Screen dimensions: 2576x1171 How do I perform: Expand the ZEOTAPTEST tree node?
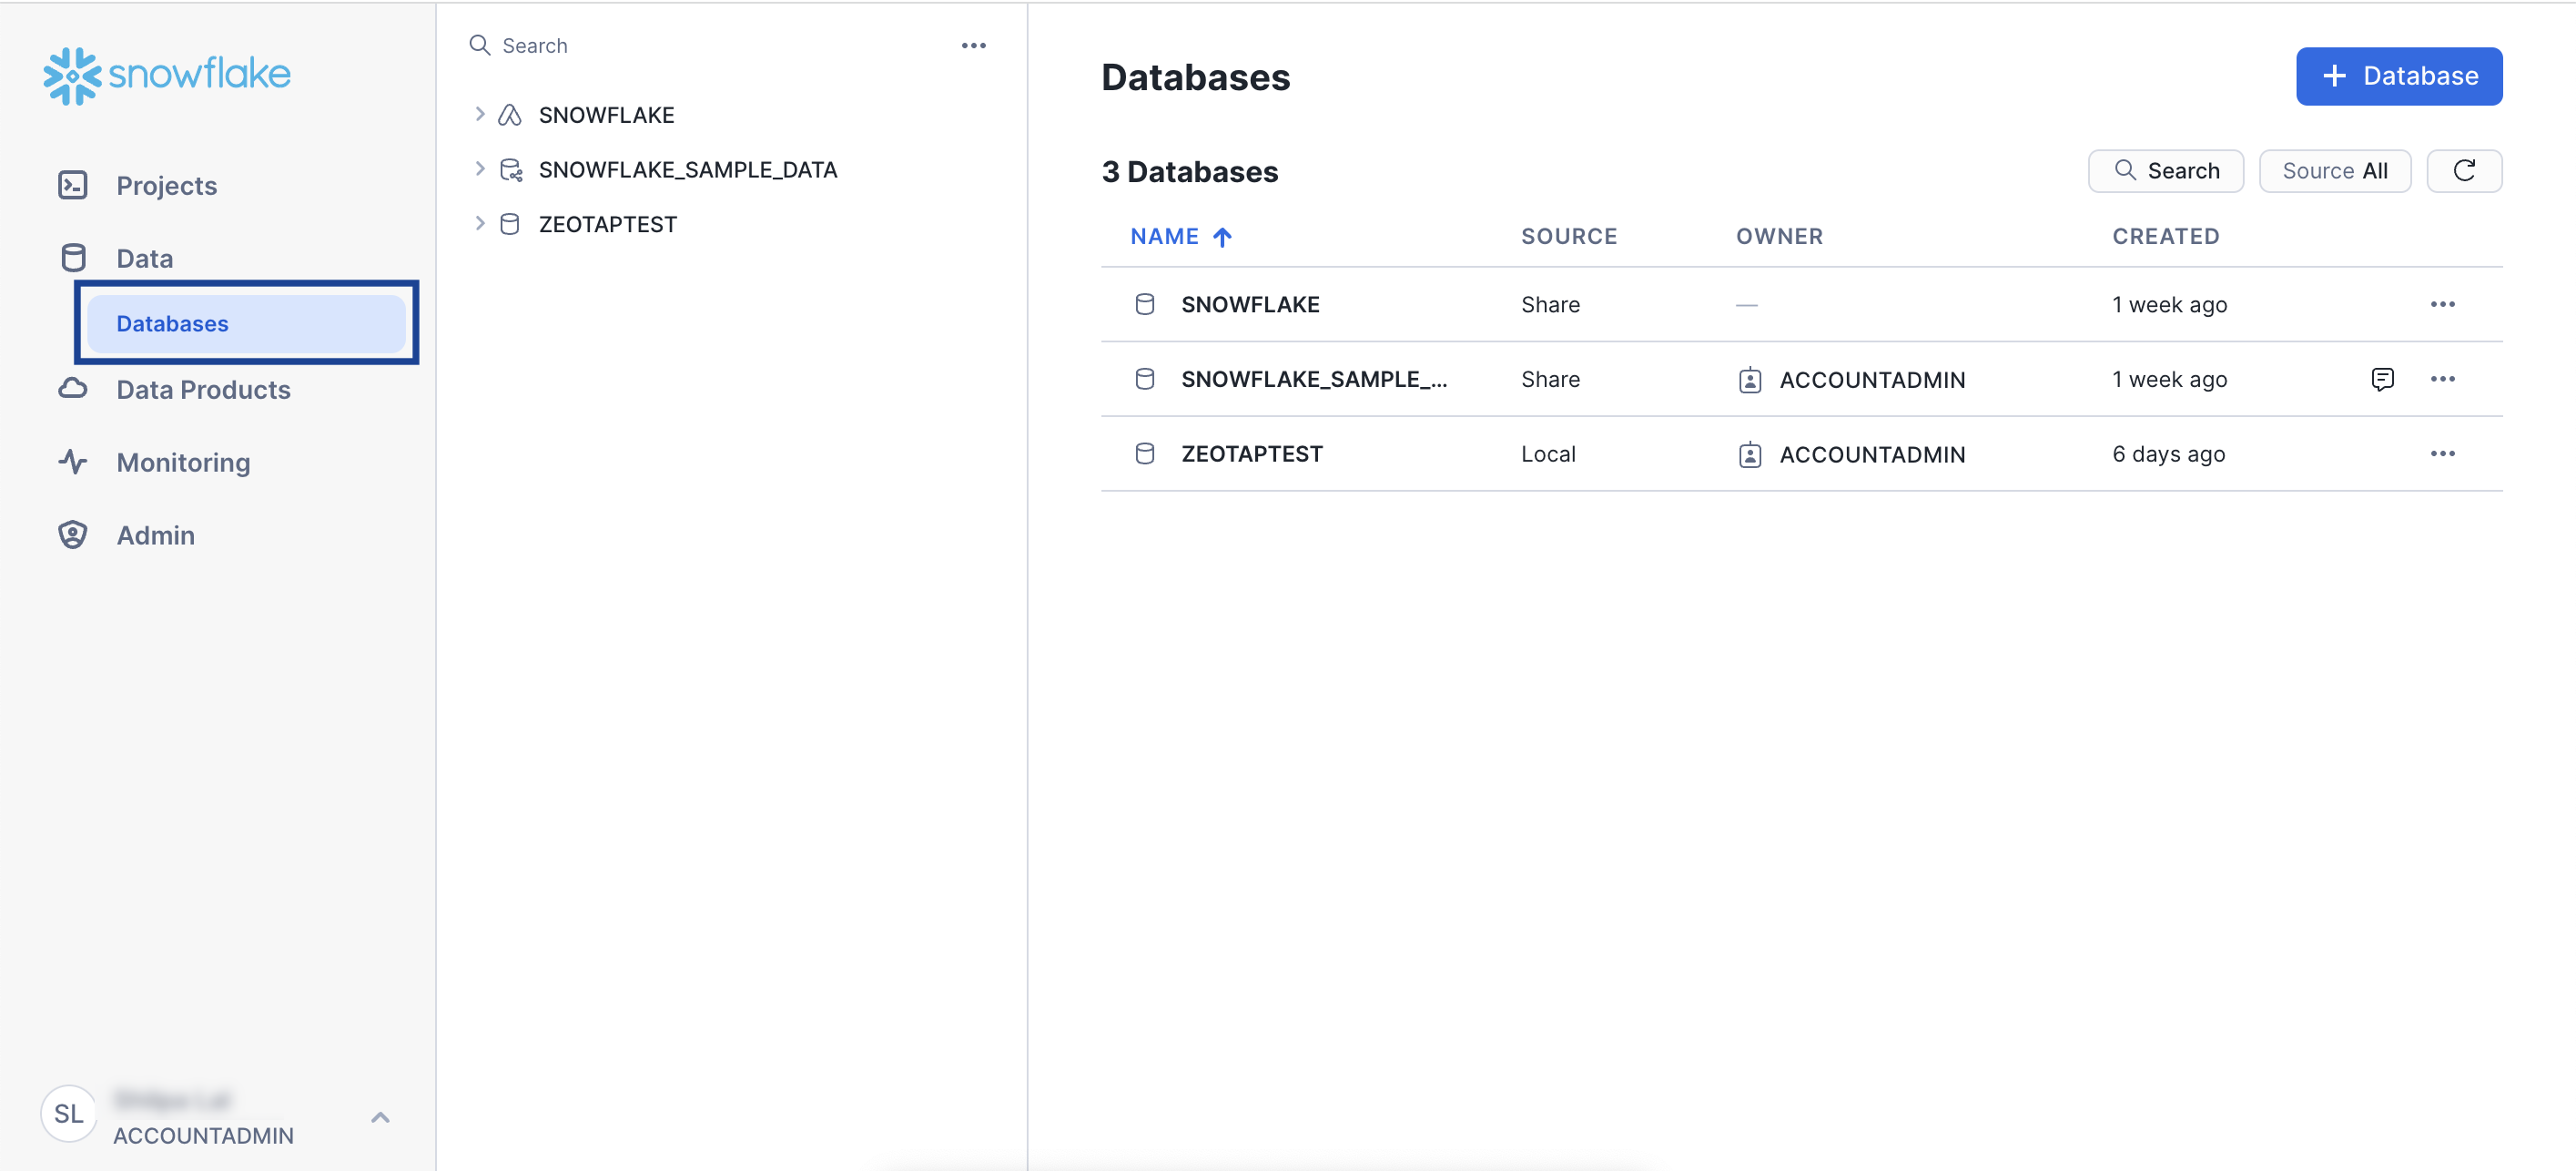point(480,224)
